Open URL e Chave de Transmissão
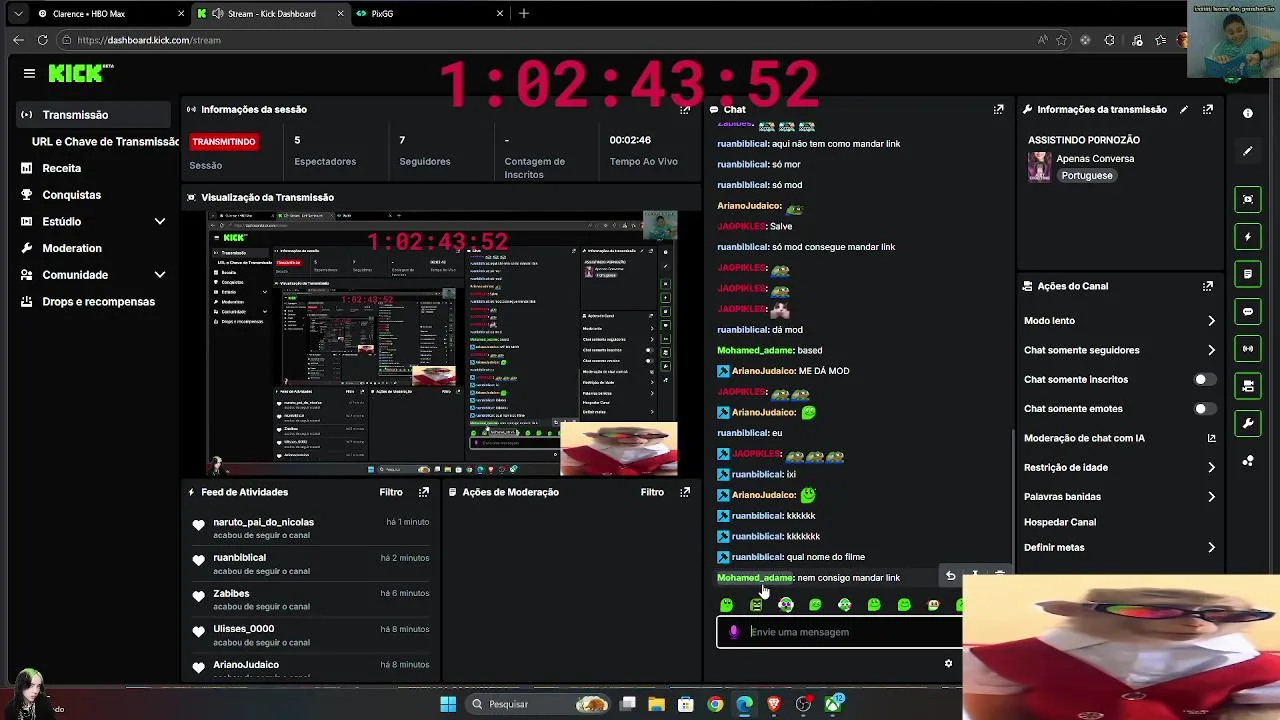 (105, 142)
